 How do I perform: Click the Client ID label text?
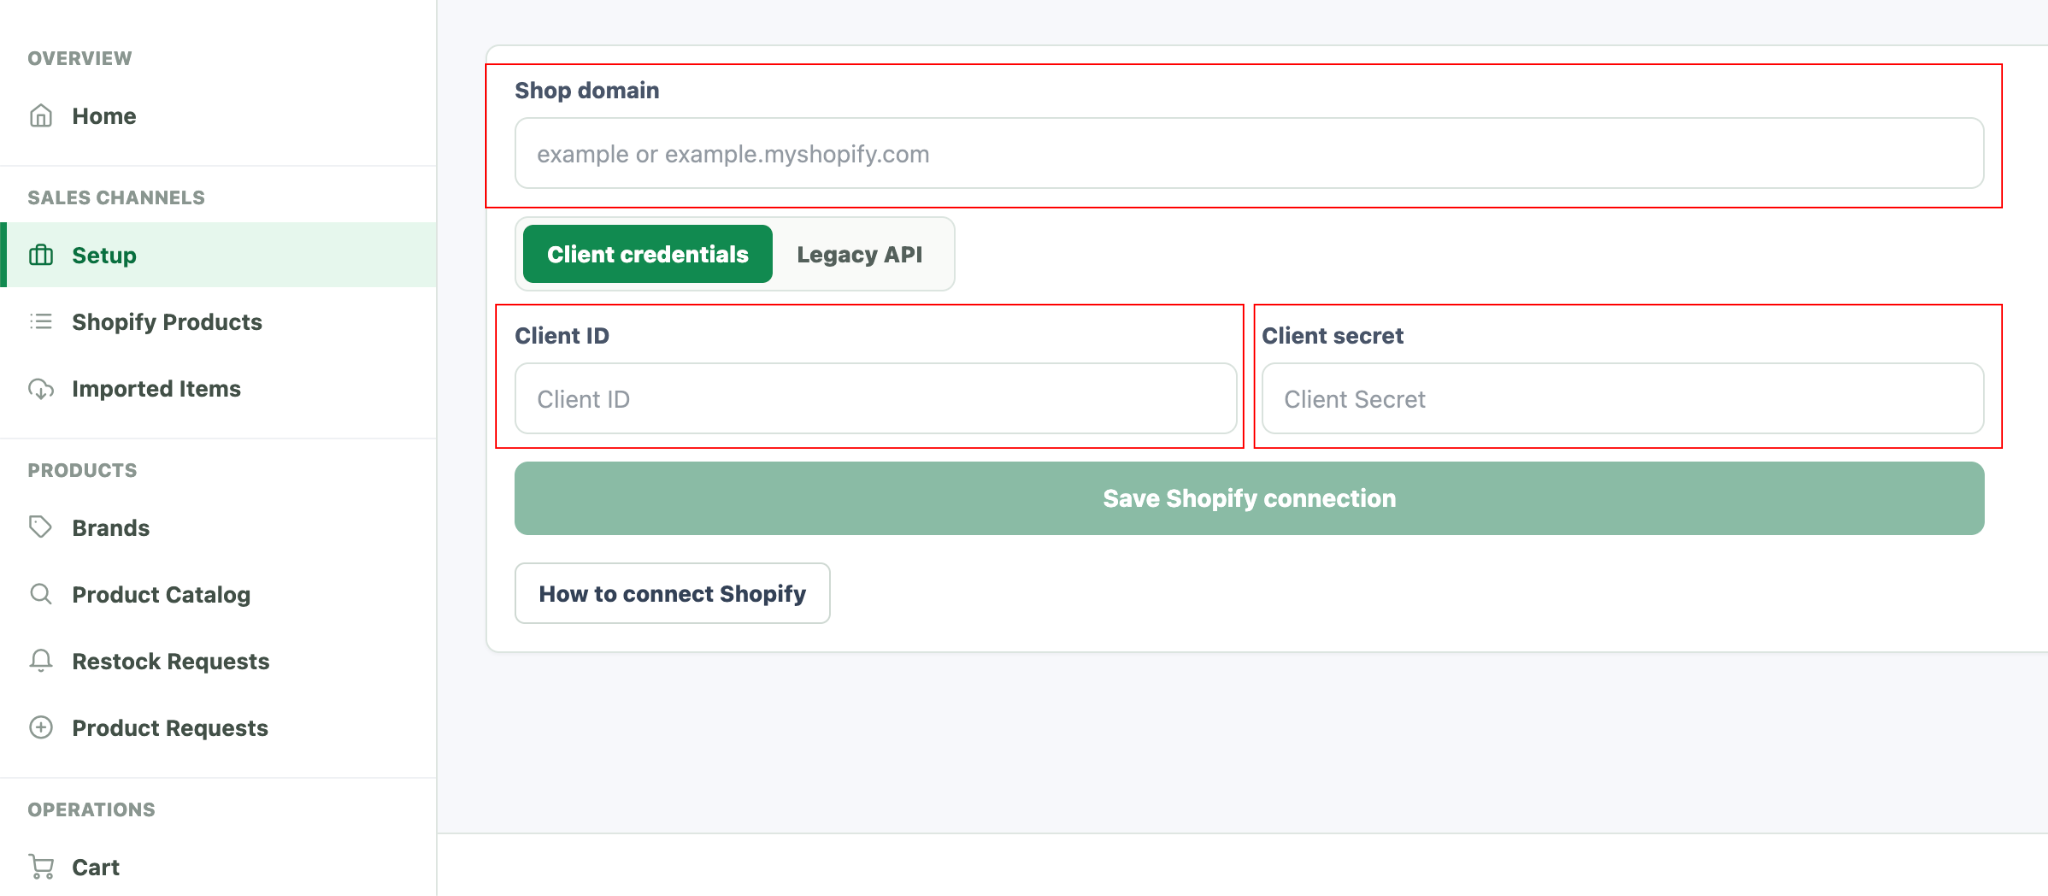[562, 336]
